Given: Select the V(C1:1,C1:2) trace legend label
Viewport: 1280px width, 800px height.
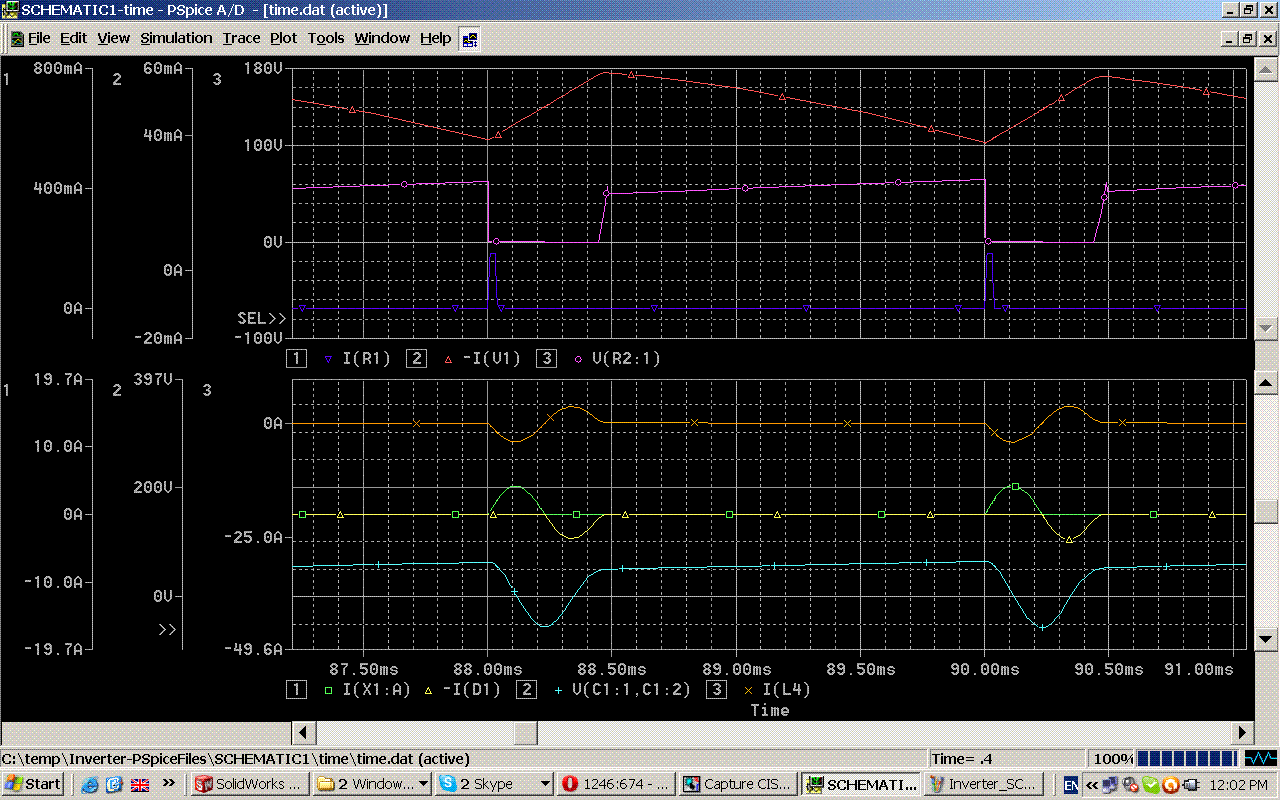Looking at the screenshot, I should click(631, 689).
